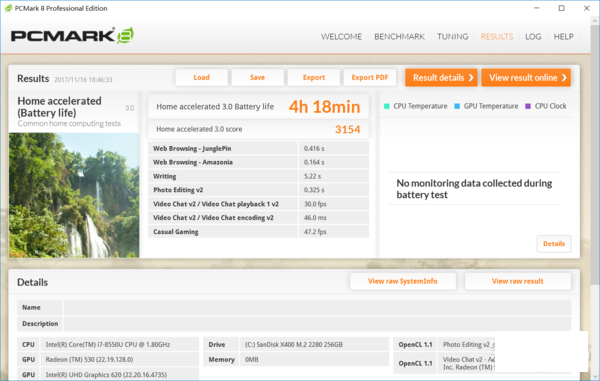Click View result online button
This screenshot has width=600, height=381.
(x=526, y=78)
